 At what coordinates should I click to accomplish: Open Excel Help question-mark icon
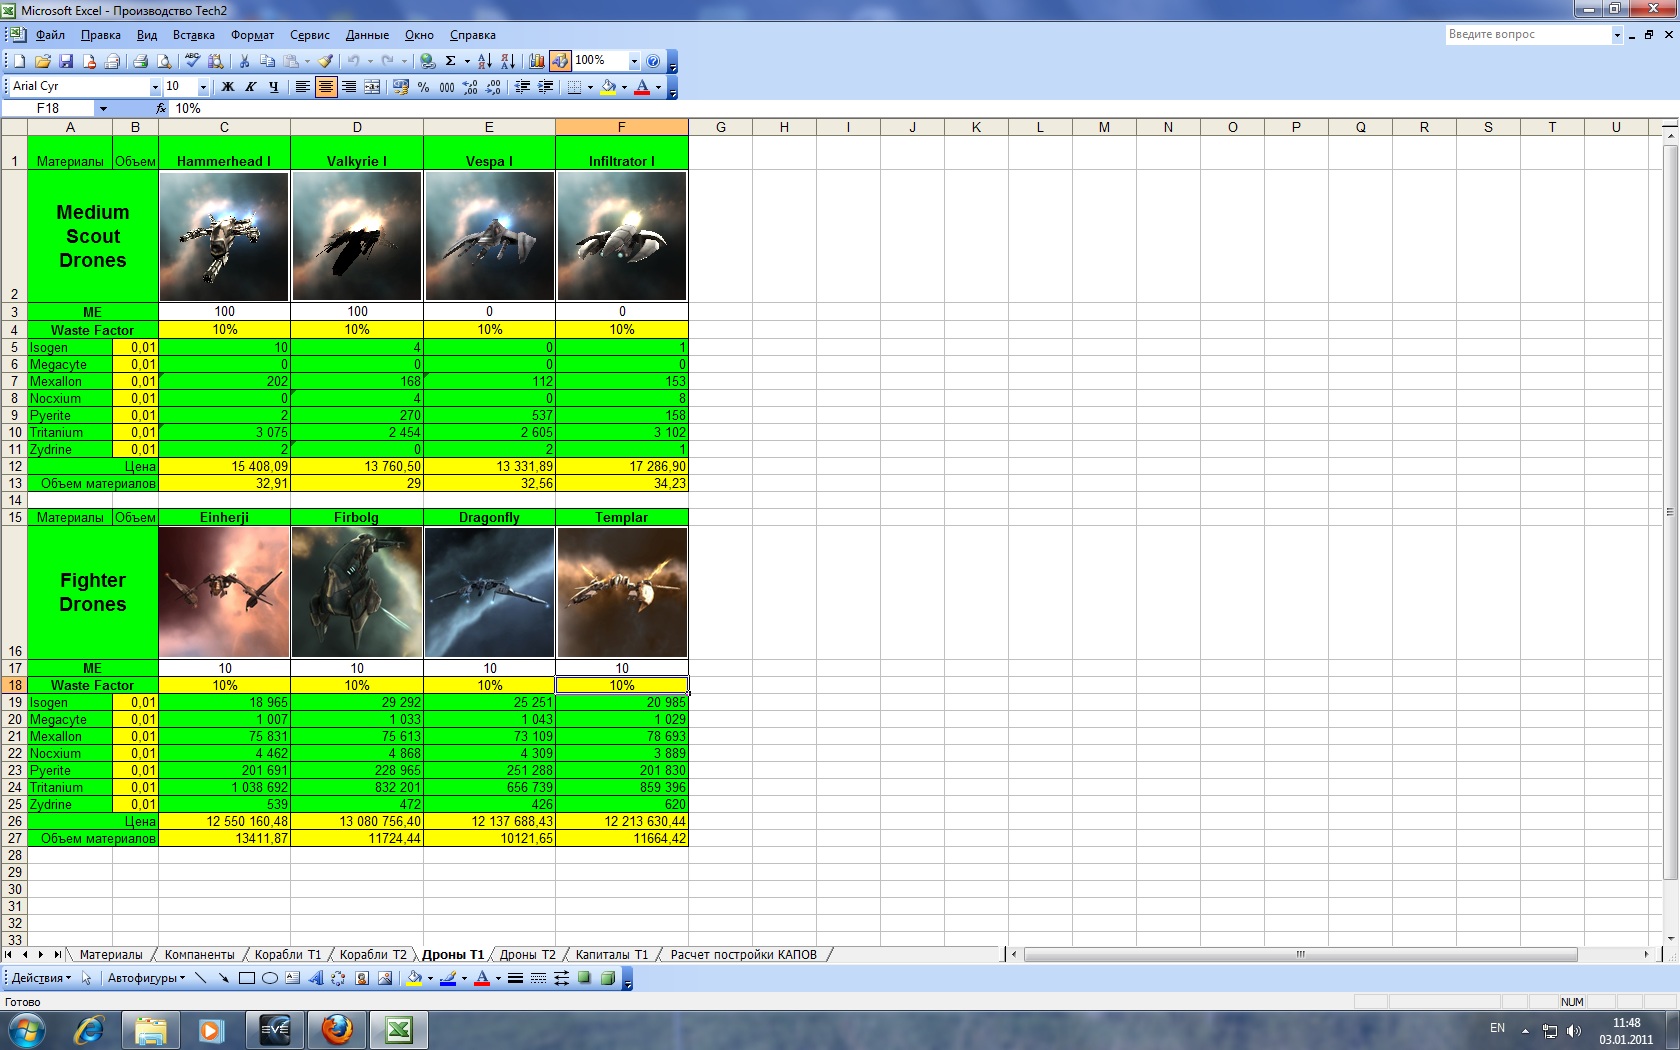[x=653, y=61]
